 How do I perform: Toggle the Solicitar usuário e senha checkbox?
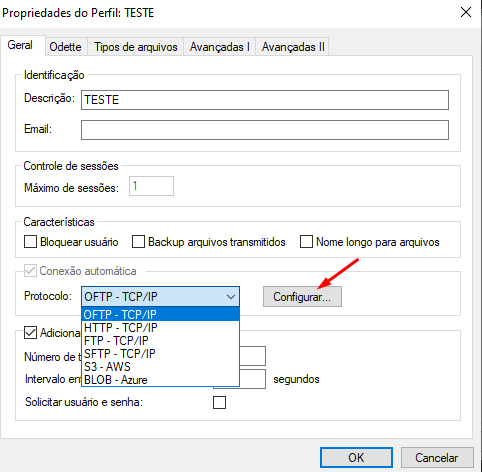[219, 402]
